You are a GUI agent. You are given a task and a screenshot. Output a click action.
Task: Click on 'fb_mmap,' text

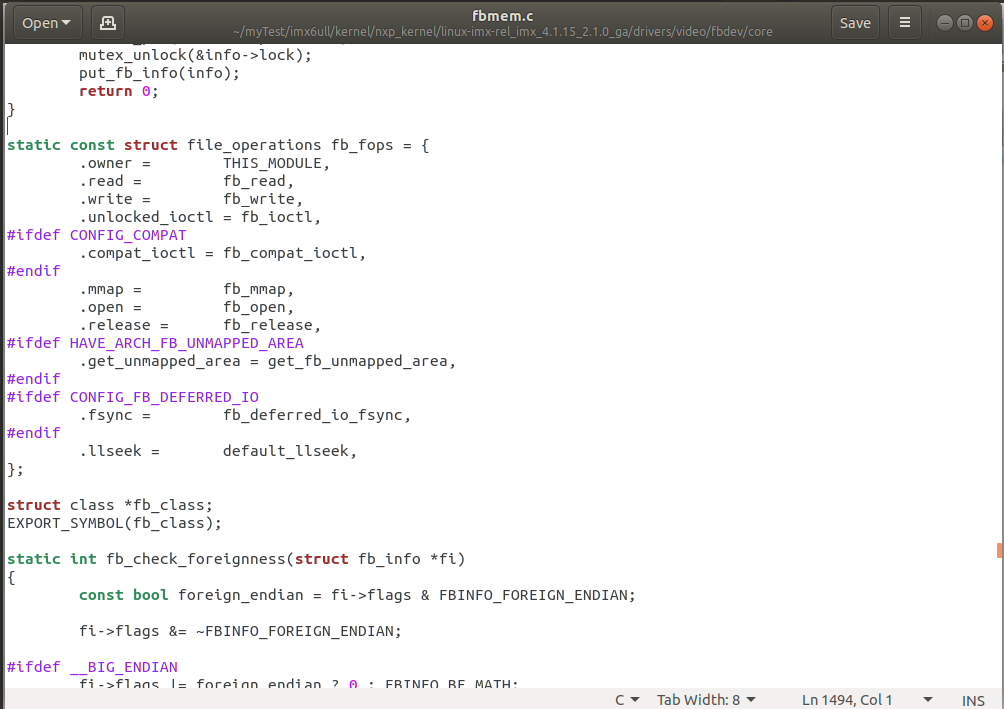[258, 289]
